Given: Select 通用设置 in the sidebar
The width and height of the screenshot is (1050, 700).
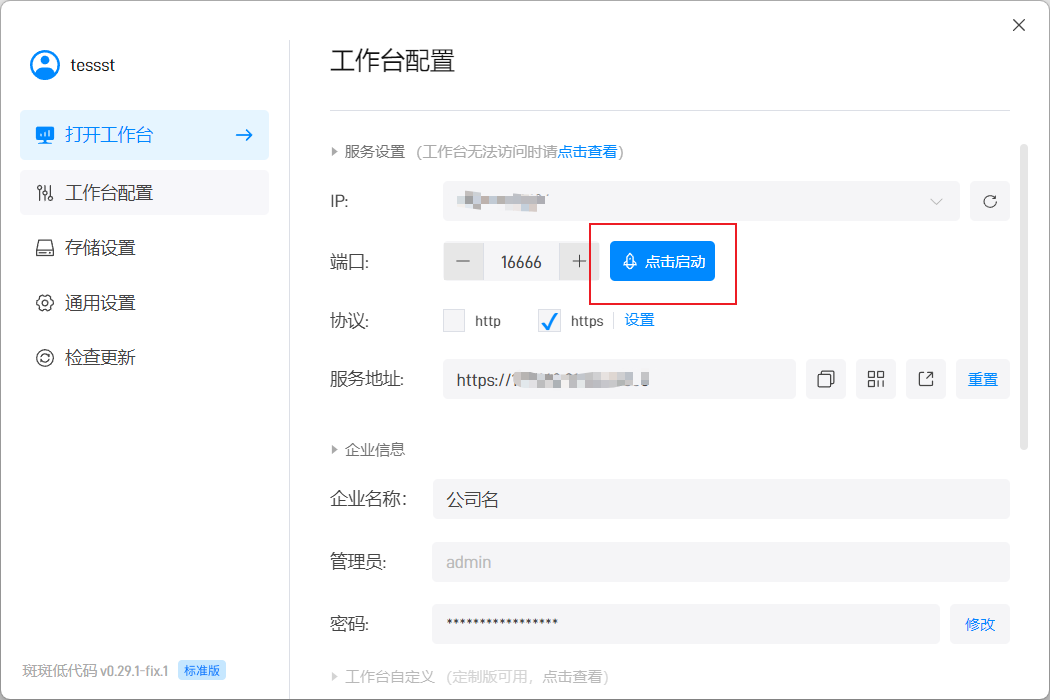Looking at the screenshot, I should click(x=100, y=303).
